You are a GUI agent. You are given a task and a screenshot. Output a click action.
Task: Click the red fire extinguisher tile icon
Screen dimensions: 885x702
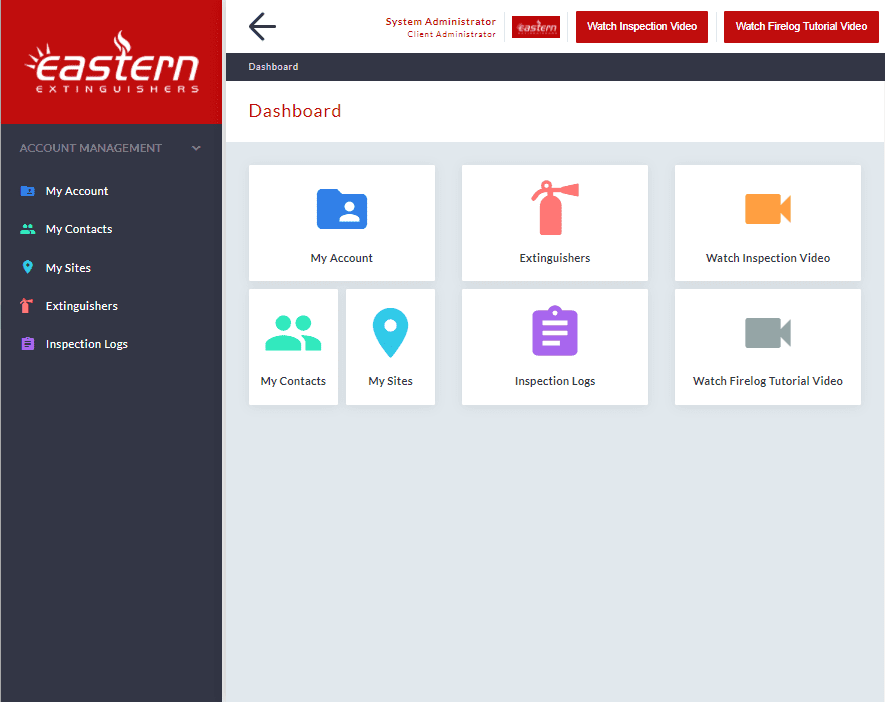tap(554, 208)
